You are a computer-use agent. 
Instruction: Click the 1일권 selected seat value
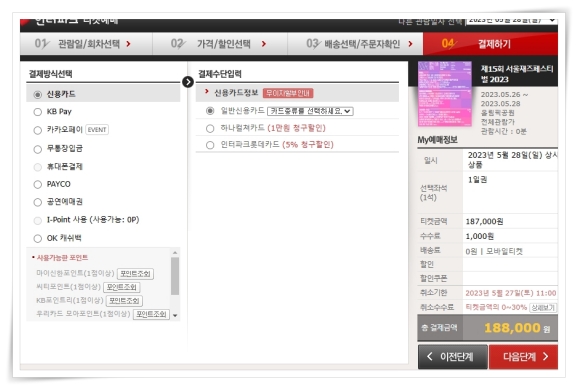(477, 180)
